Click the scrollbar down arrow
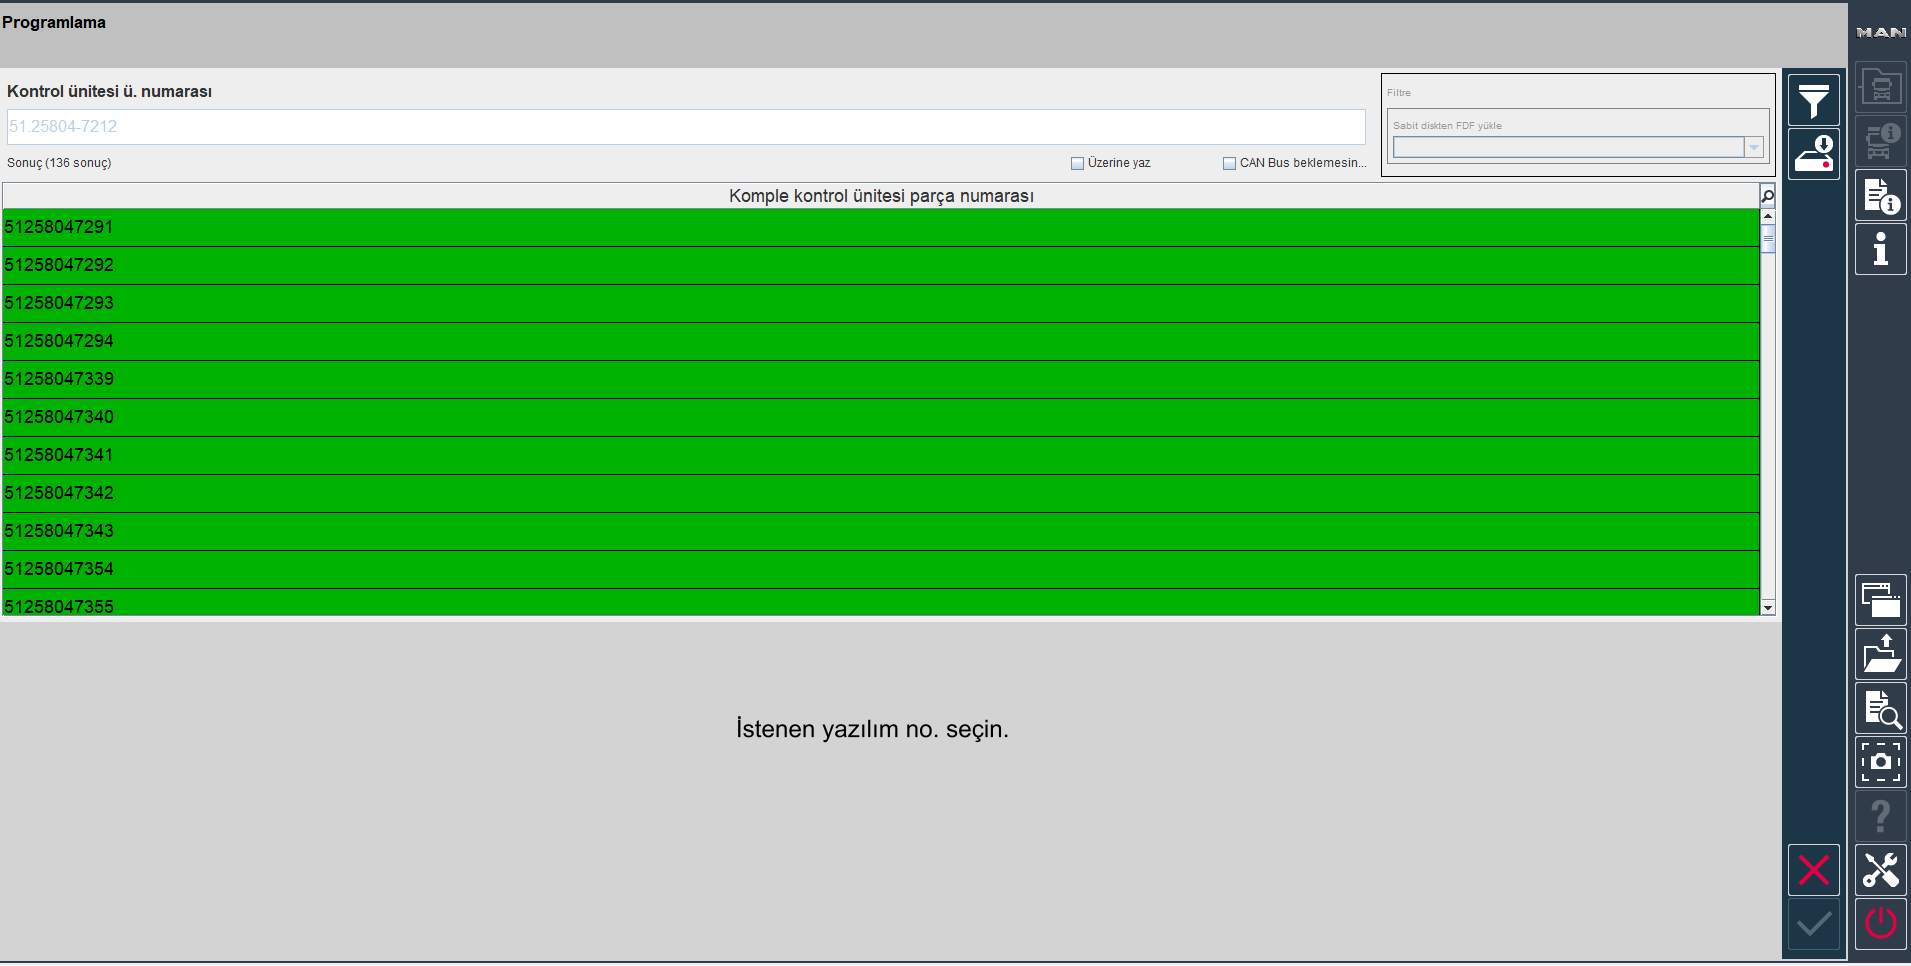 1767,607
